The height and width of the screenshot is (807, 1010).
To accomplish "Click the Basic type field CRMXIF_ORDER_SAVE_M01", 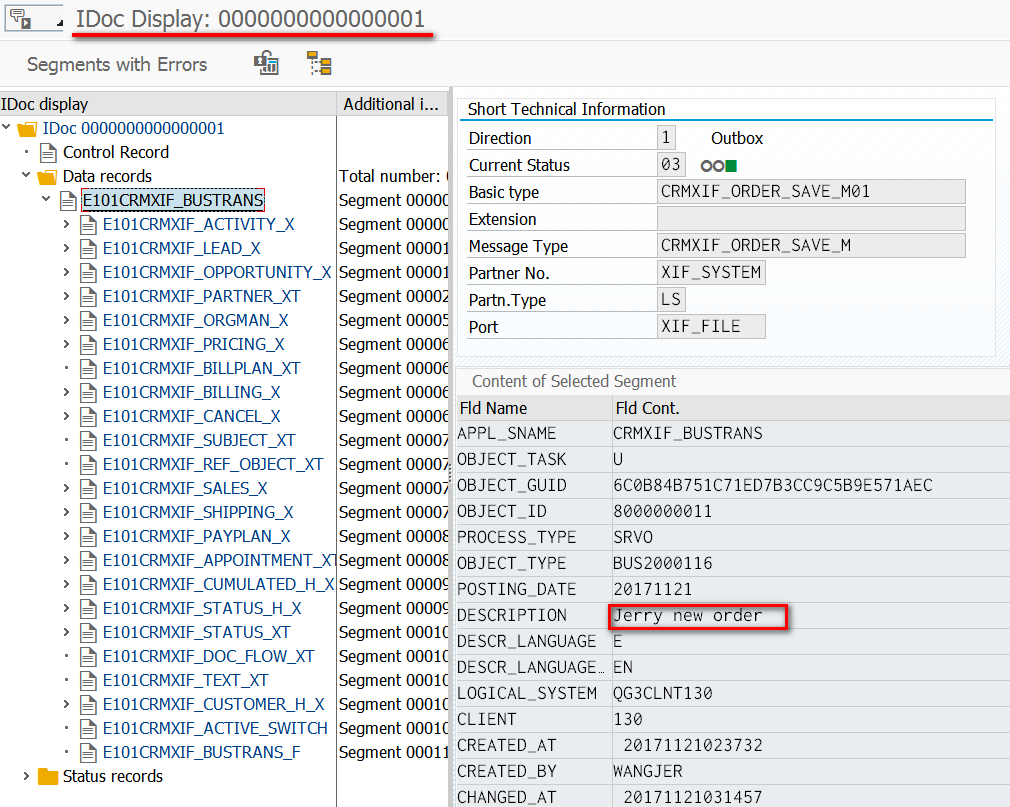I will coord(811,191).
